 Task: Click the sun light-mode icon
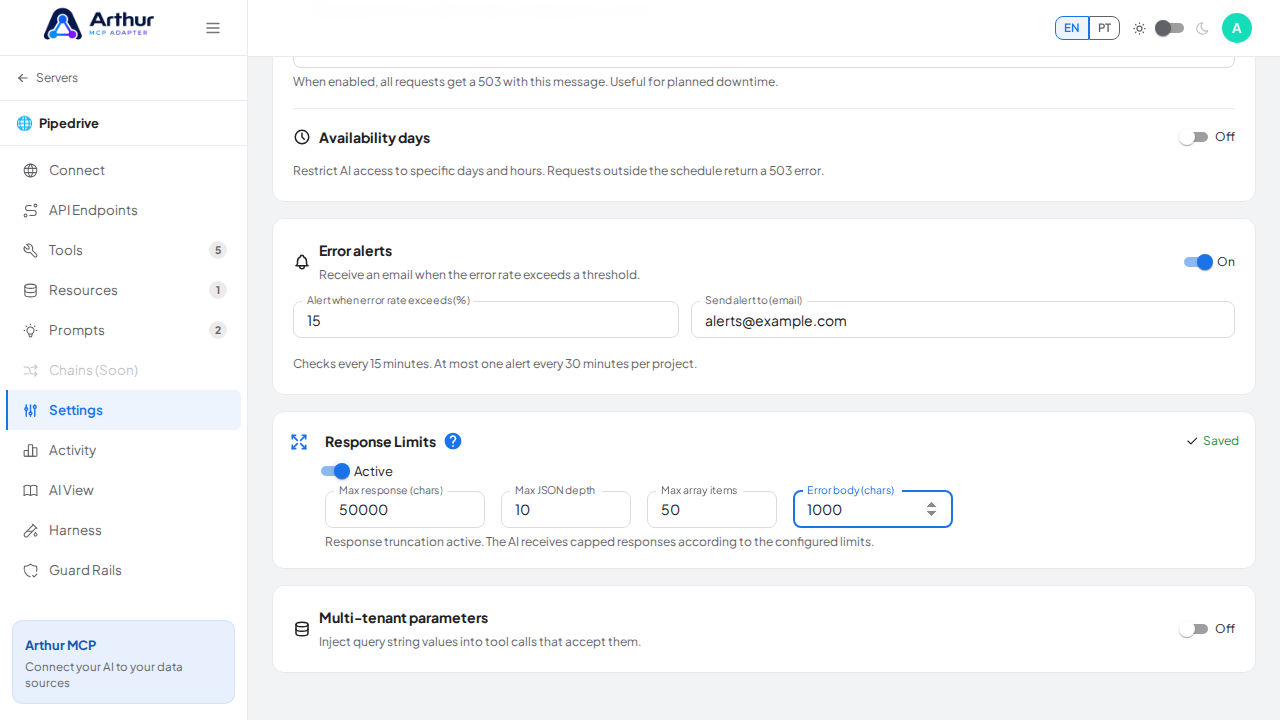point(1139,28)
